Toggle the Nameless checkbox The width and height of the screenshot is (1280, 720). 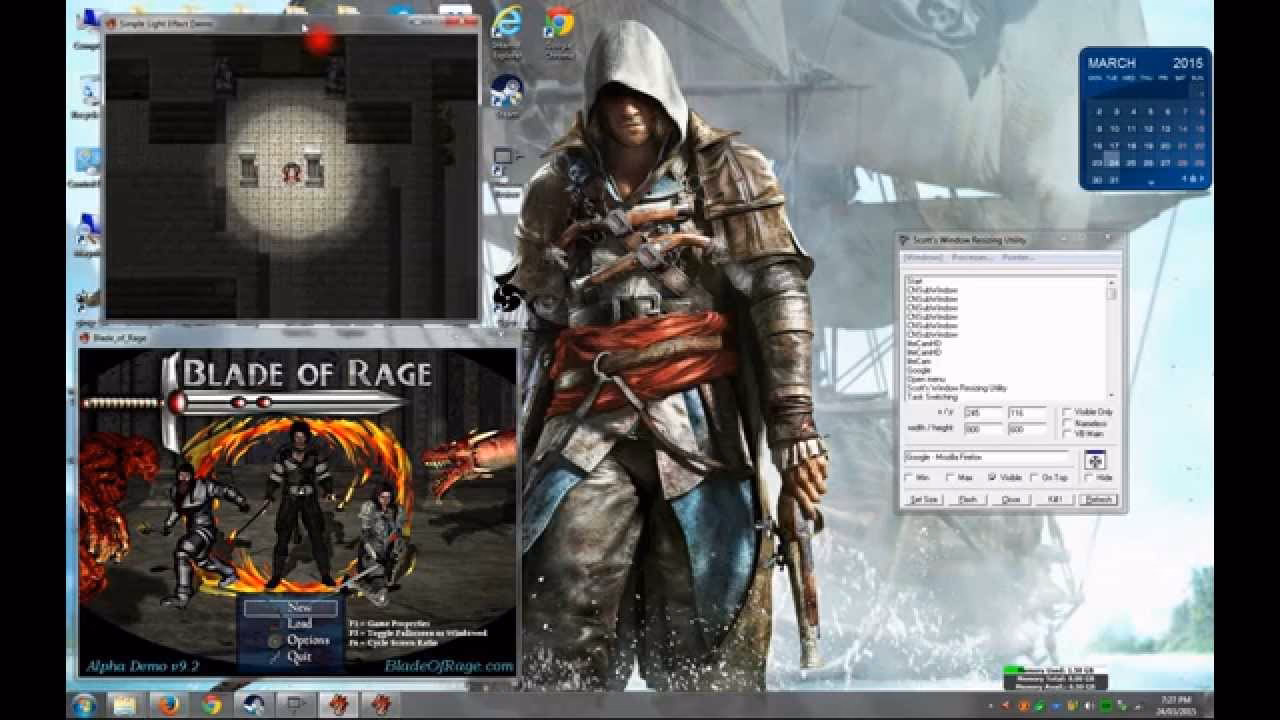(x=1067, y=423)
